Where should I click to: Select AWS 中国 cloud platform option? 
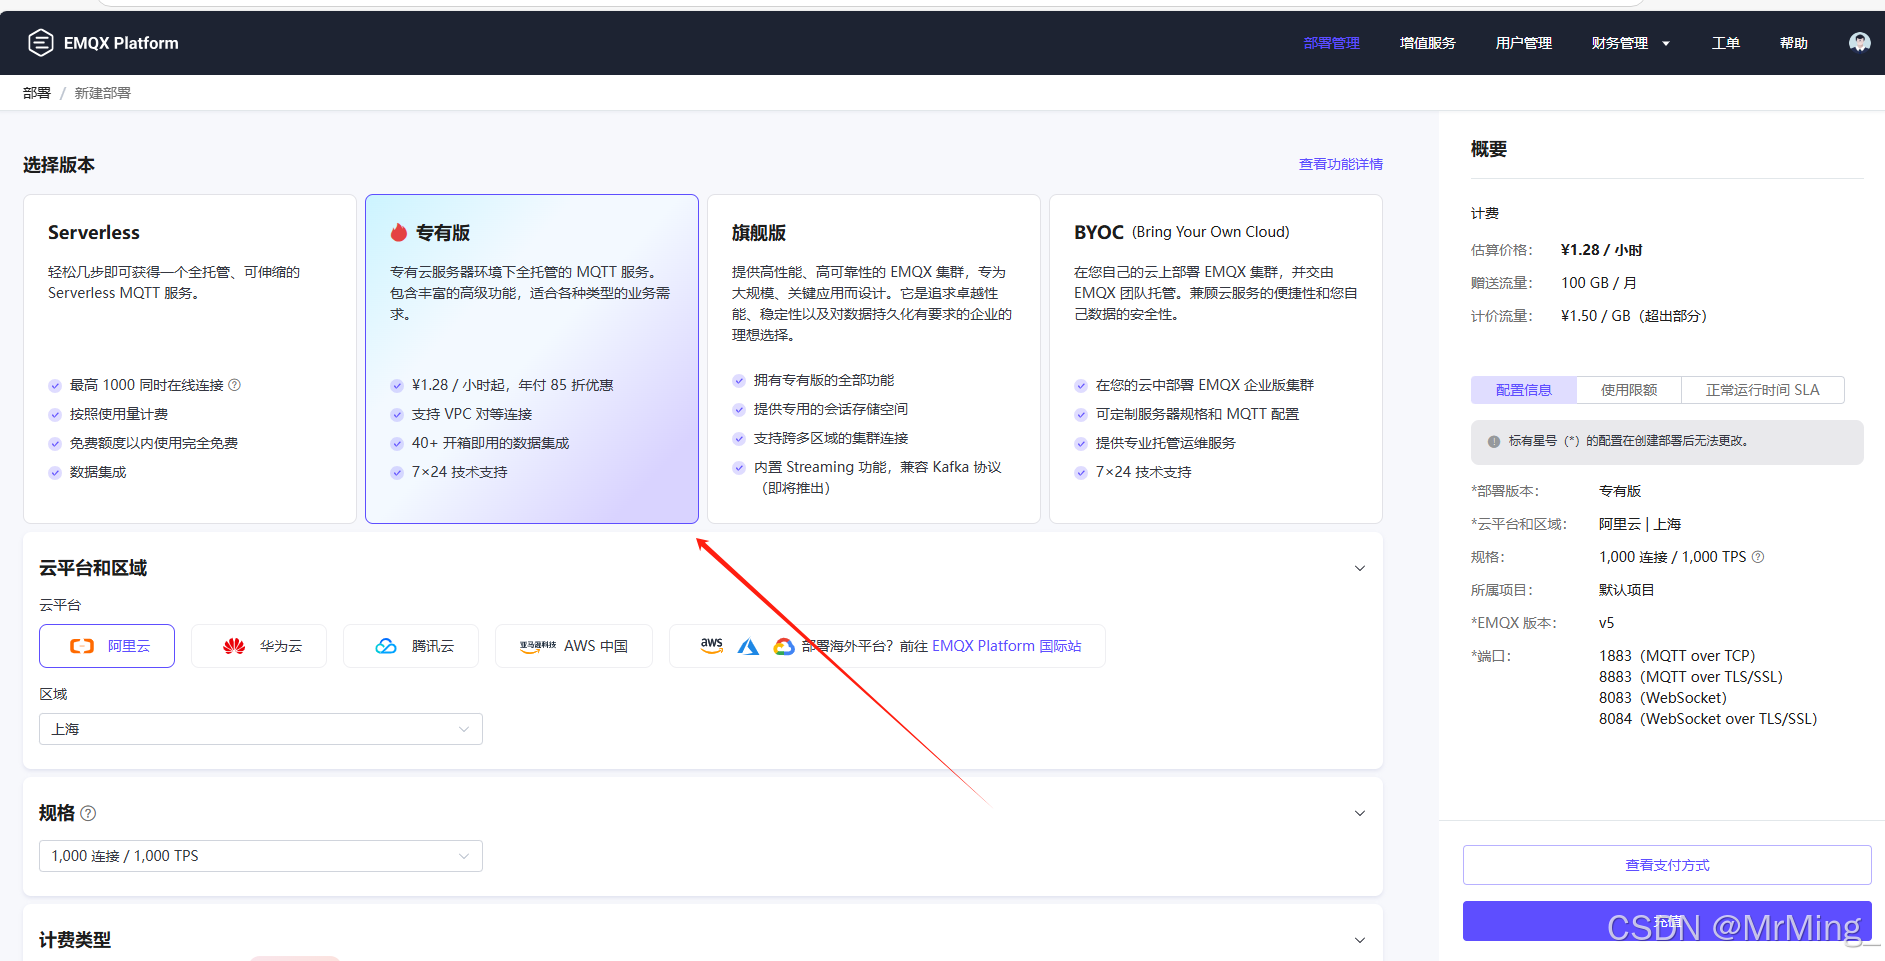574,646
